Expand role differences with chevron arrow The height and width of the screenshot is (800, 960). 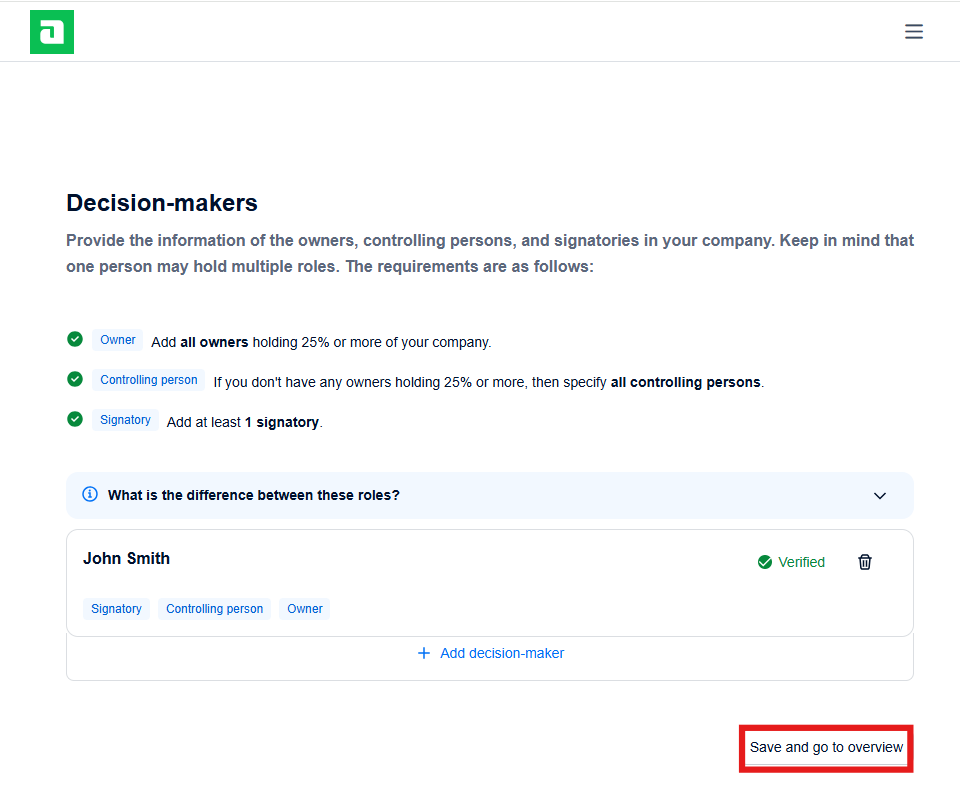click(x=880, y=496)
